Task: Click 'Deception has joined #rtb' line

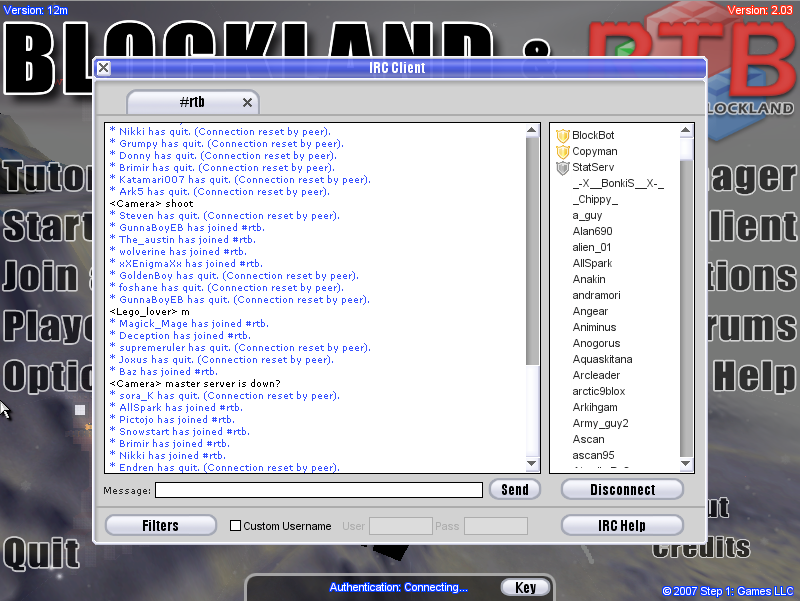Action: tap(180, 336)
